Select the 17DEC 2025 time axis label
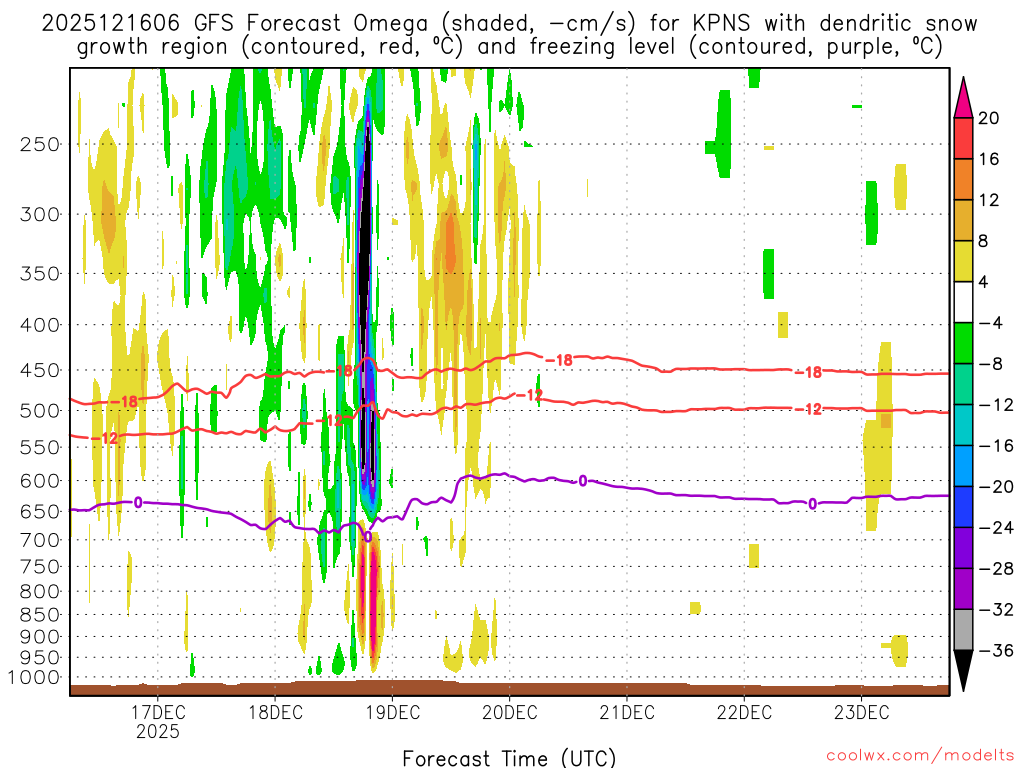Image resolution: width=1024 pixels, height=768 pixels. [x=158, y=721]
